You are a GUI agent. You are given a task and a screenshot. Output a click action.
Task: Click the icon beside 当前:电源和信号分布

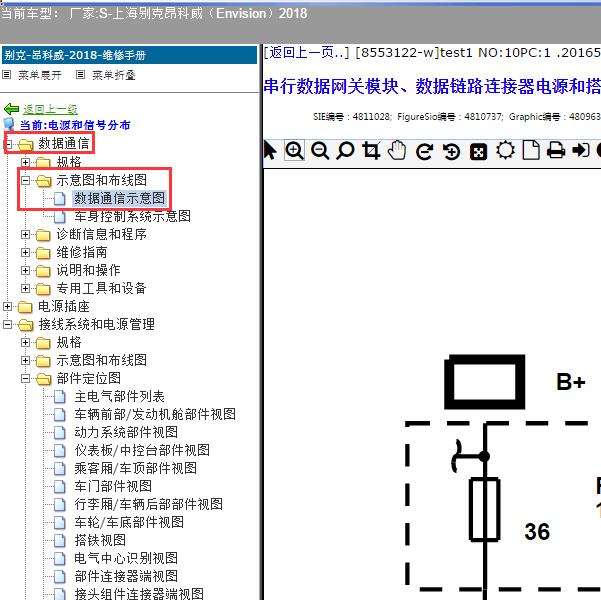(9, 125)
